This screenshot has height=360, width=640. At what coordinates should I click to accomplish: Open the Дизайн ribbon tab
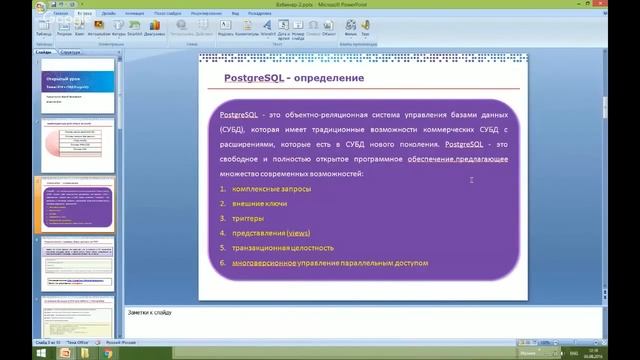point(109,13)
